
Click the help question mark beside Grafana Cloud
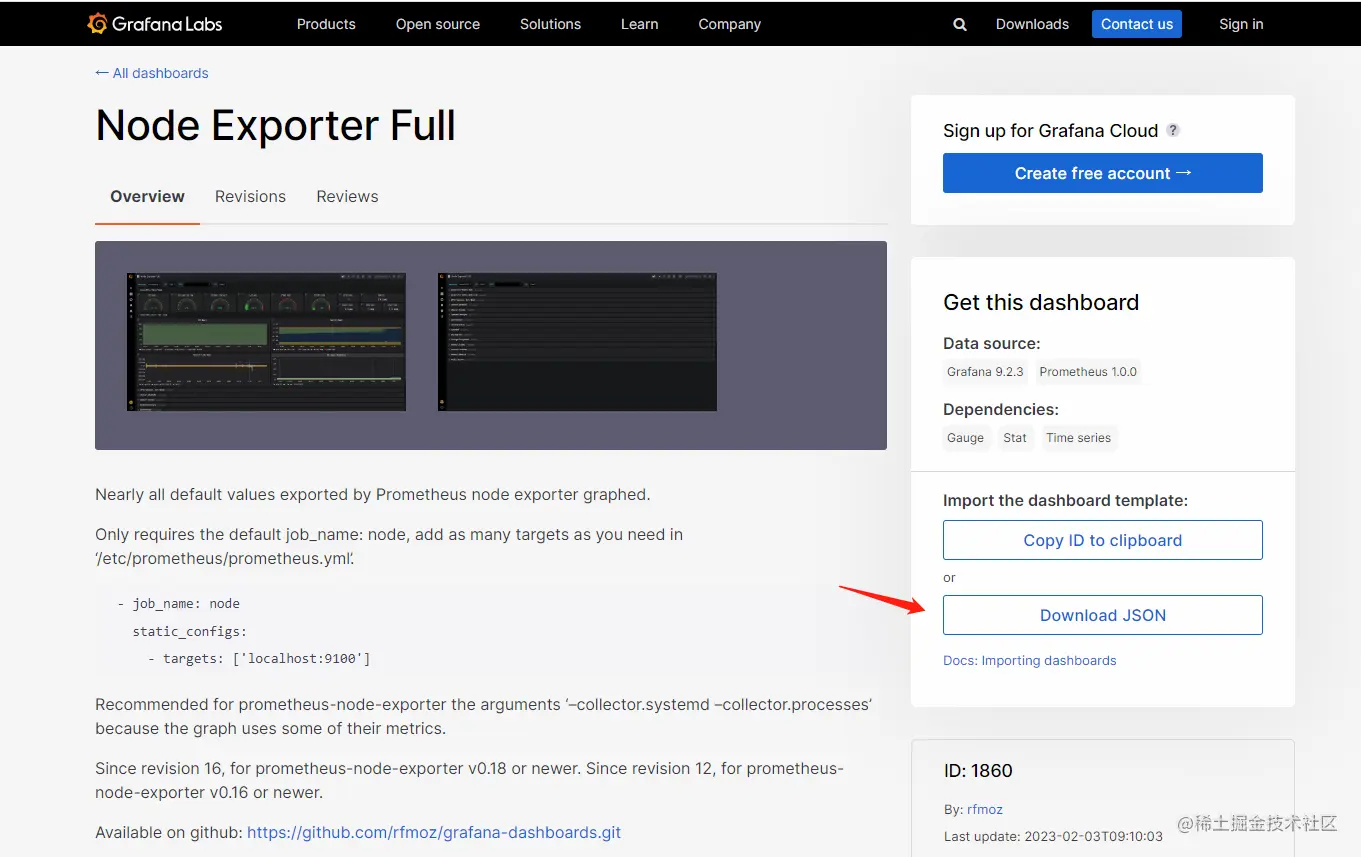(x=1174, y=130)
